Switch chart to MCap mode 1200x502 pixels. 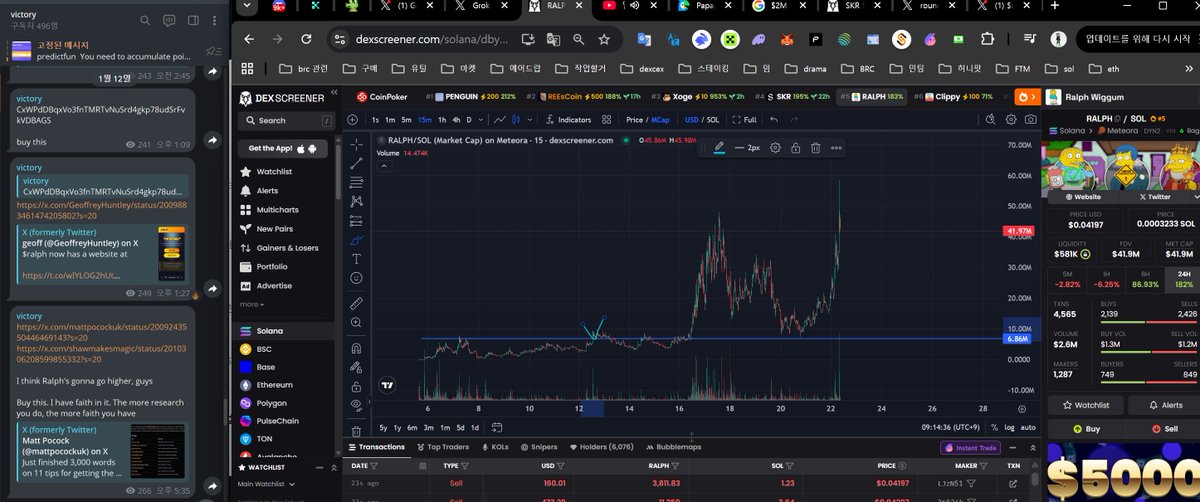[x=661, y=119]
